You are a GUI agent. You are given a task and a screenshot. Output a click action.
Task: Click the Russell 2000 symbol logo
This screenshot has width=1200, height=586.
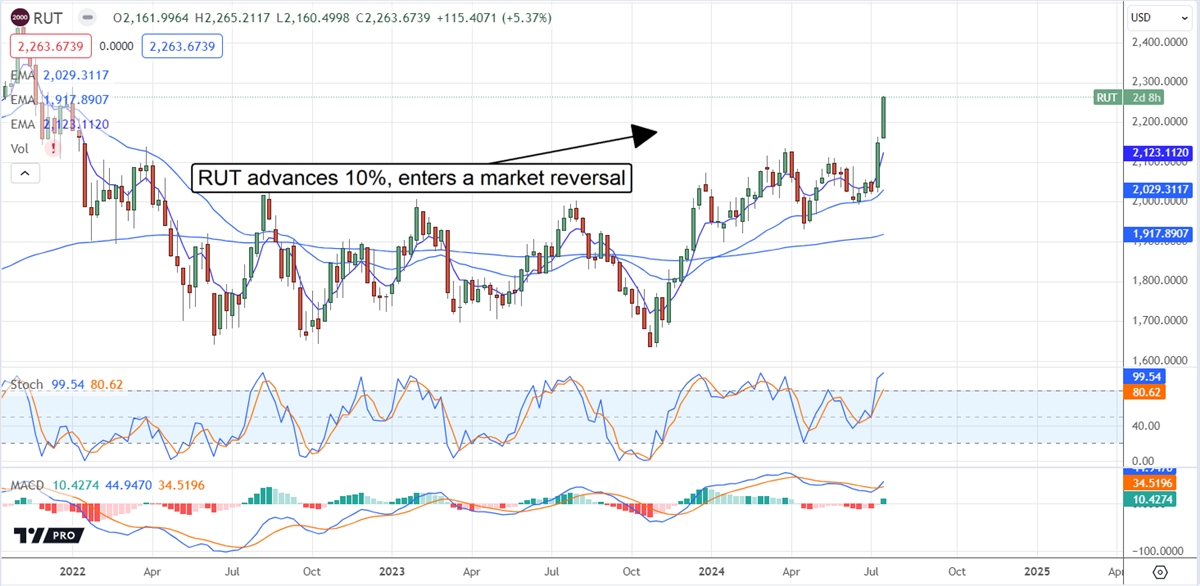(20, 17)
